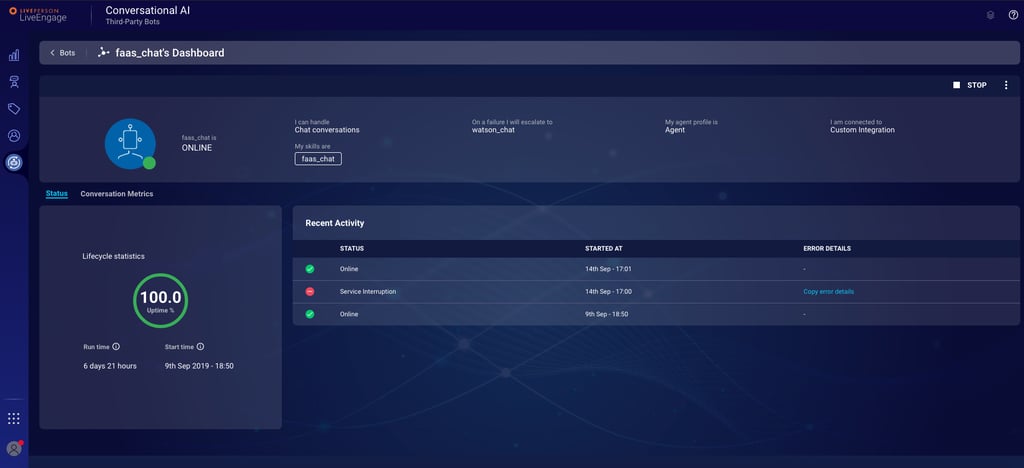Click the LivePerson LiveEngage logo
Viewport: 1024px width, 468px height.
click(x=38, y=14)
